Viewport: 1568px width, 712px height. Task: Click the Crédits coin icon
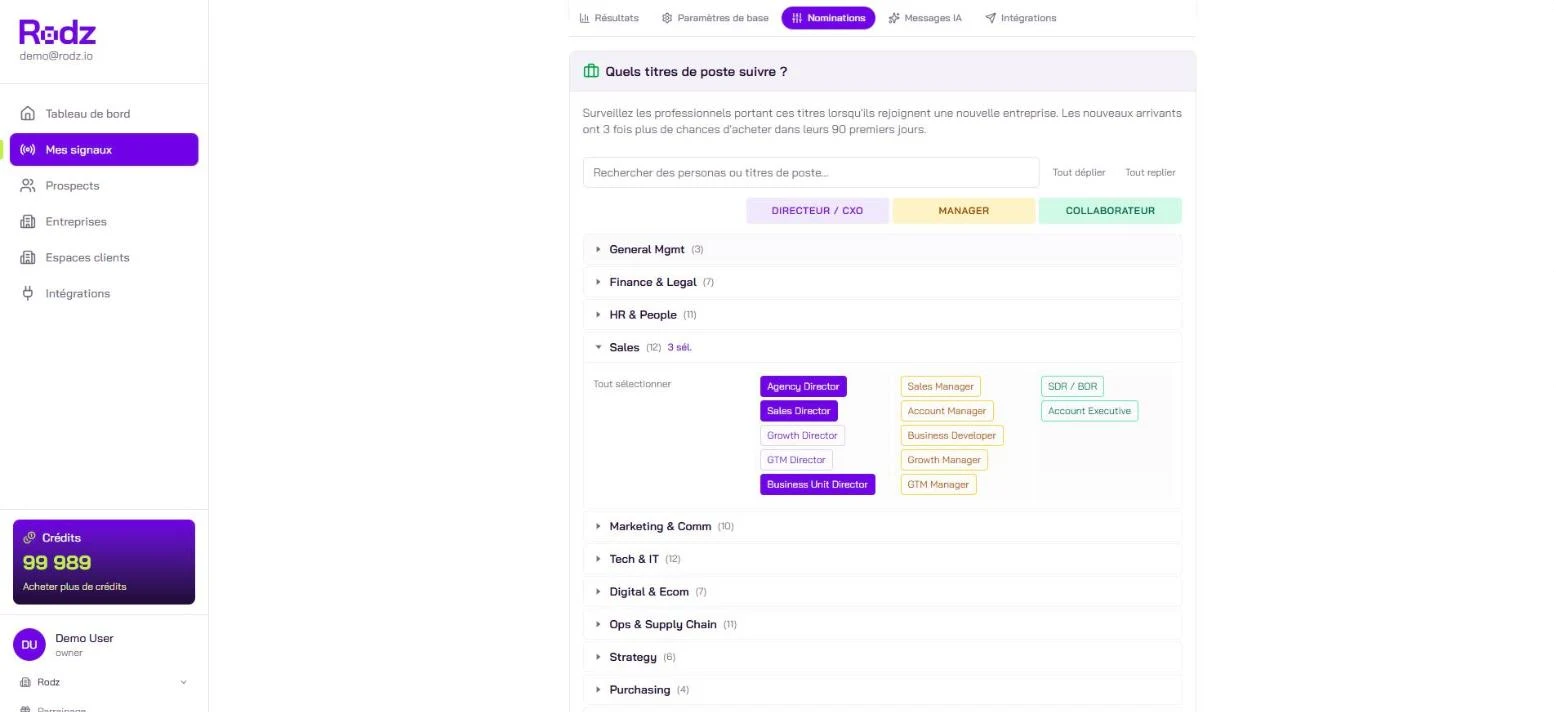click(x=29, y=538)
